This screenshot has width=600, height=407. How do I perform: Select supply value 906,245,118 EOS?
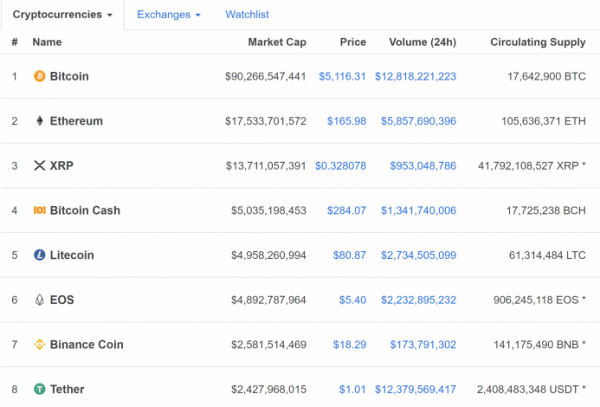536,300
